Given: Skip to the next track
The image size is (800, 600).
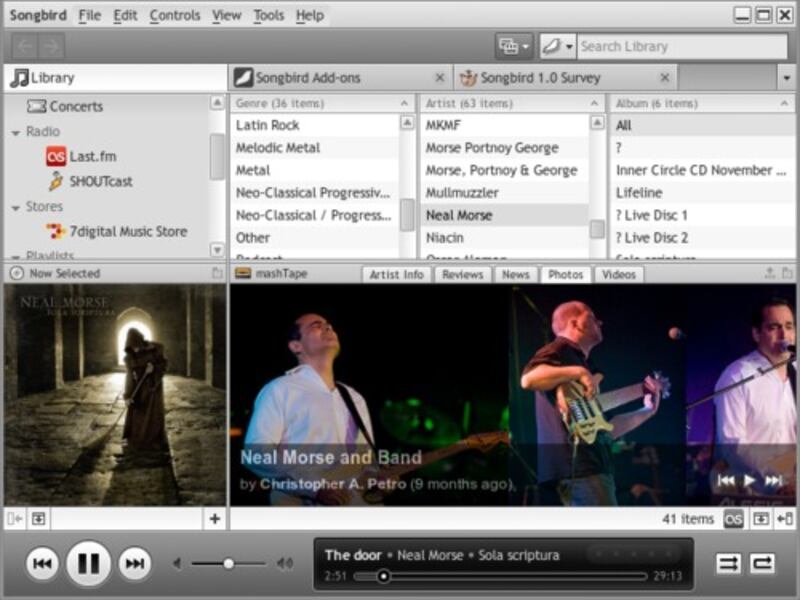Looking at the screenshot, I should [134, 564].
